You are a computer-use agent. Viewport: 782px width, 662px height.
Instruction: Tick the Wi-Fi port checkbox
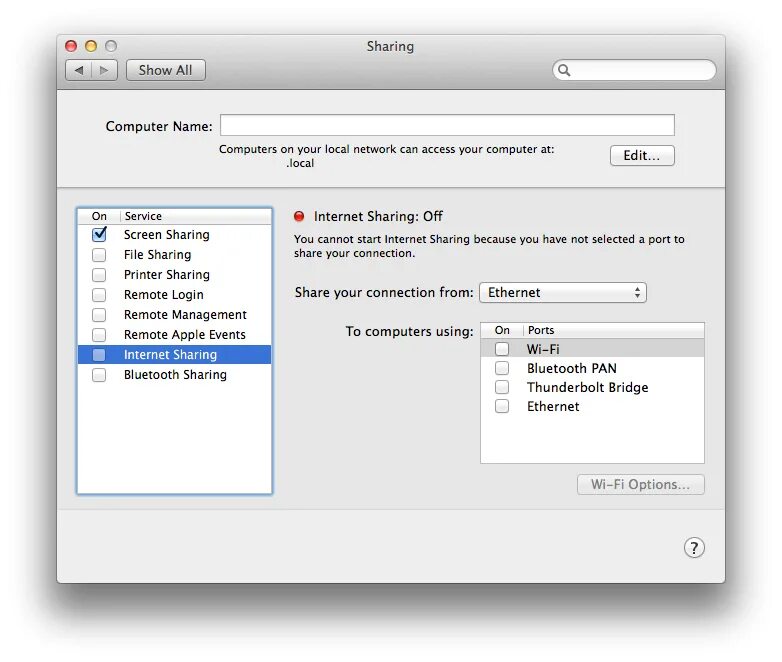pos(502,349)
